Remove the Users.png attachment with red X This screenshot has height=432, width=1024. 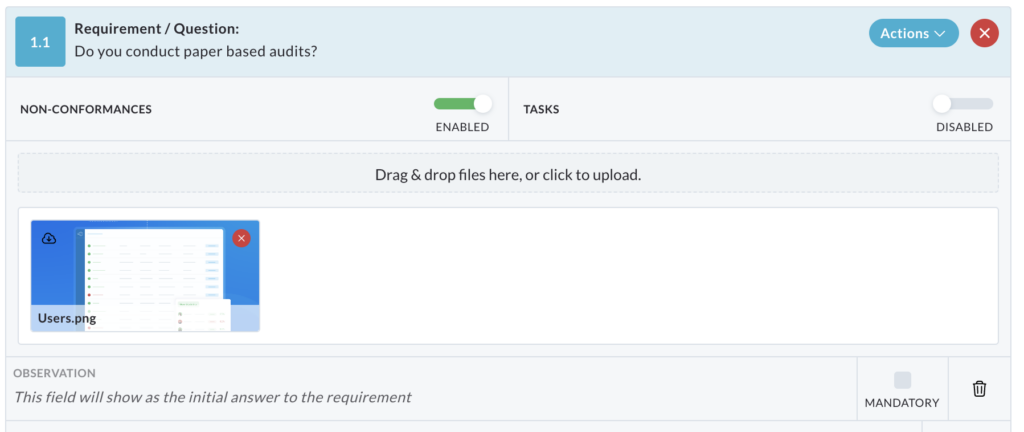(242, 239)
